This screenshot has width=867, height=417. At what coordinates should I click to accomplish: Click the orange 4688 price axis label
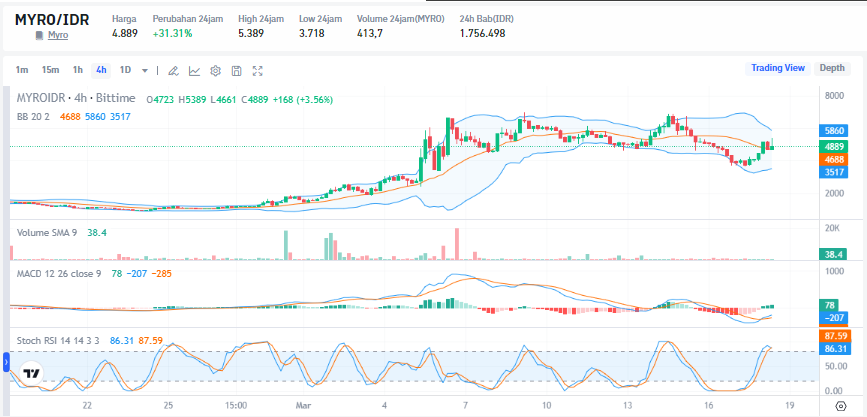[834, 159]
